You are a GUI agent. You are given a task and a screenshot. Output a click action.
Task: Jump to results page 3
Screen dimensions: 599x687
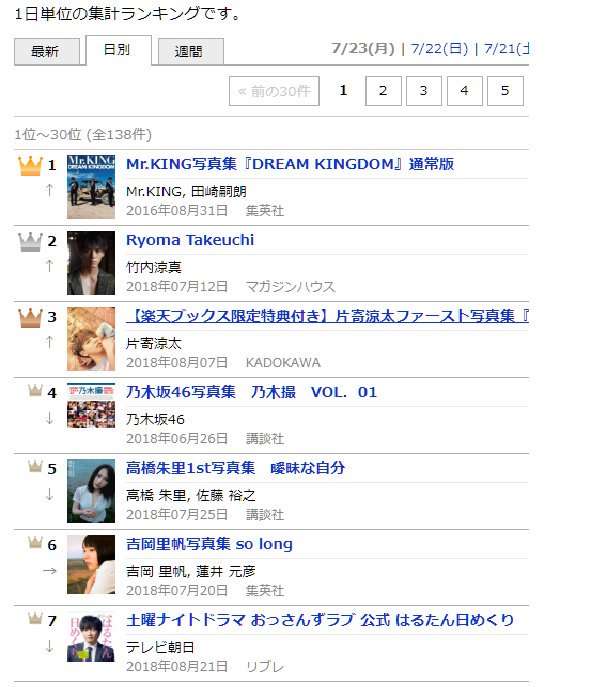click(x=423, y=91)
